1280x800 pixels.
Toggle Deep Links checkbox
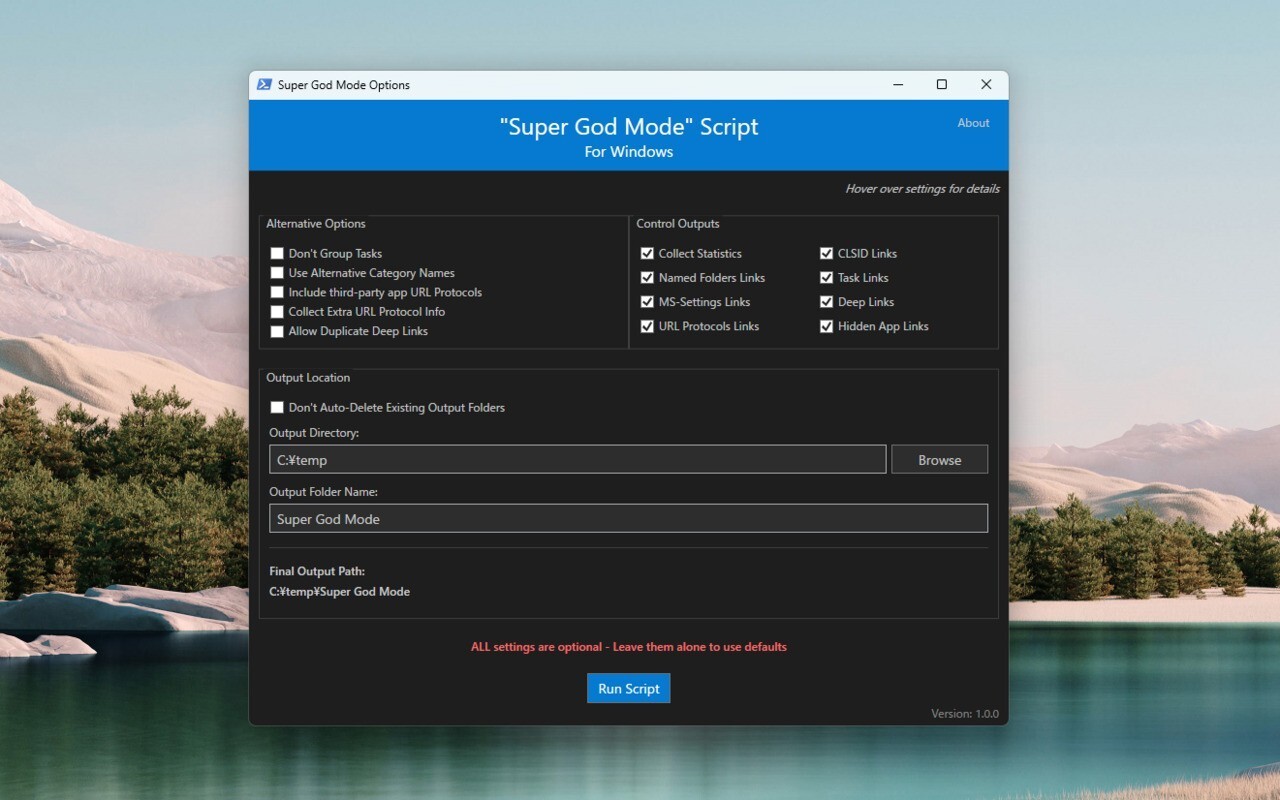[x=827, y=302]
